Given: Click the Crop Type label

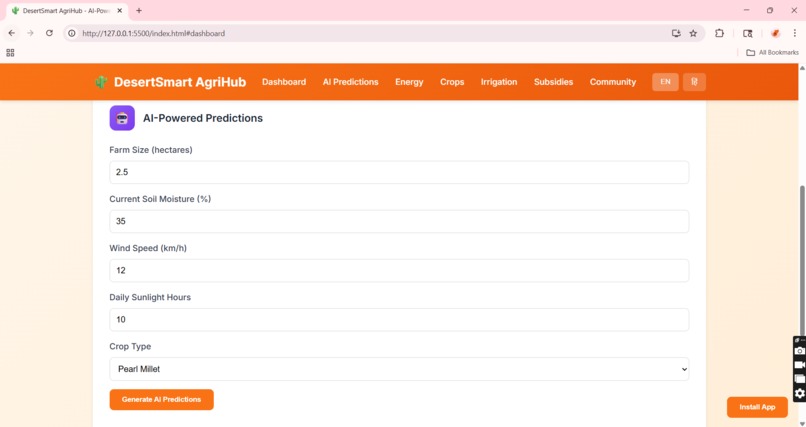Looking at the screenshot, I should coord(130,346).
